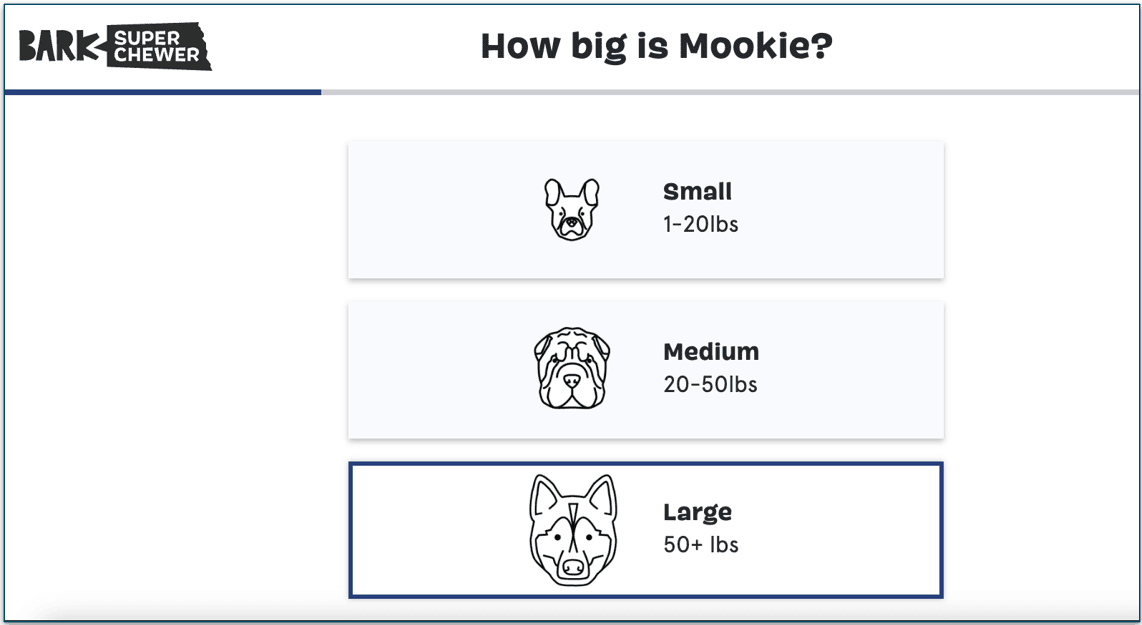Select the Small 1-20lbs size option
This screenshot has height=625, width=1142.
point(645,208)
